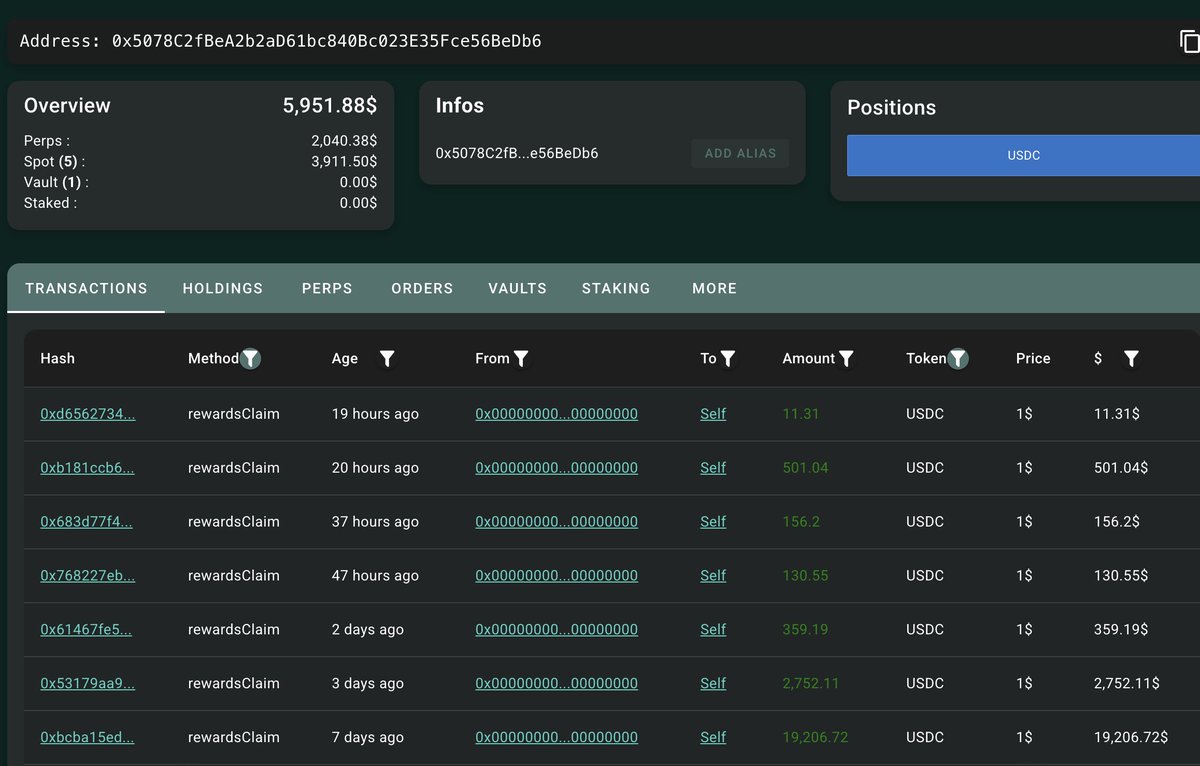This screenshot has height=766, width=1200.
Task: Click the Vault (1) label
Action: tap(56, 182)
